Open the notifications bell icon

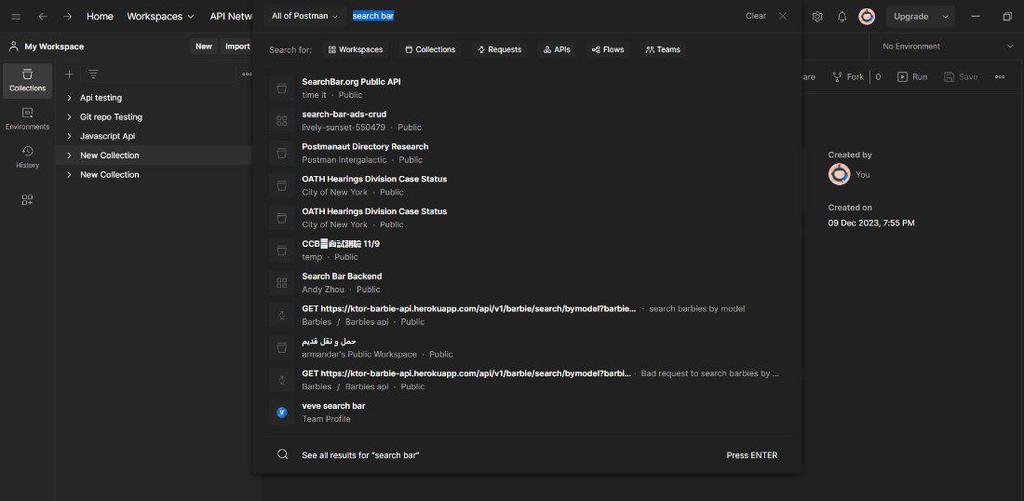pos(842,16)
